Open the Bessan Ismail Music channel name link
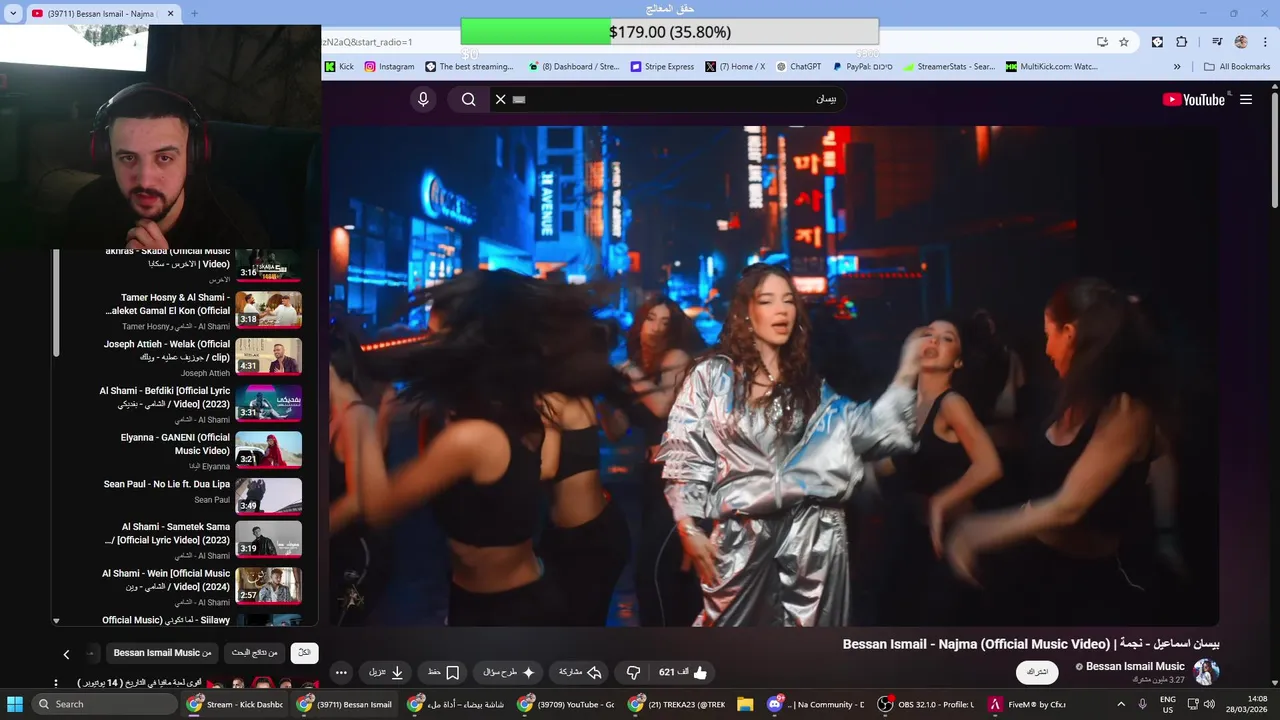This screenshot has width=1280, height=720. point(1135,666)
